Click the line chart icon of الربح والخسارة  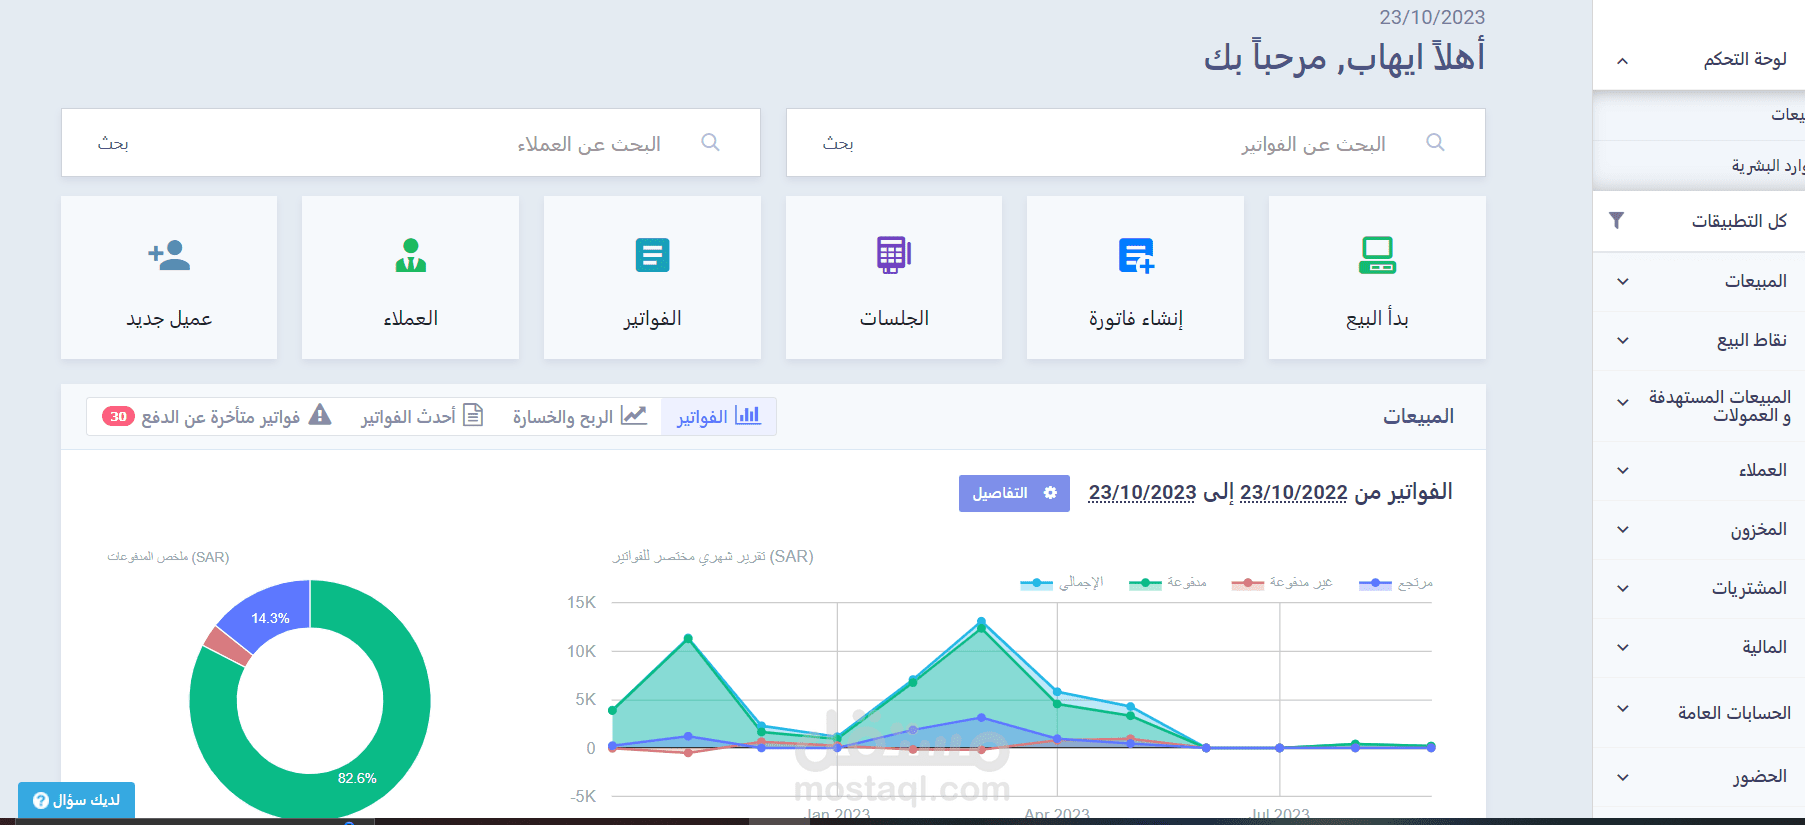[634, 415]
